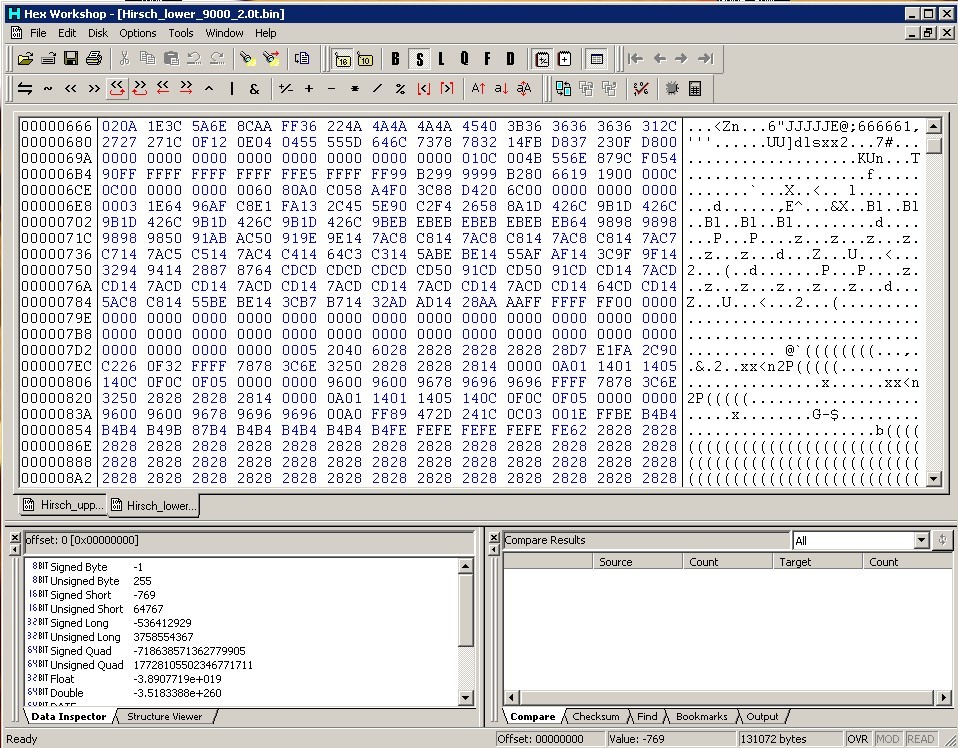The height and width of the screenshot is (748, 958).
Task: Open the Bookmarks tab
Action: coord(701,716)
